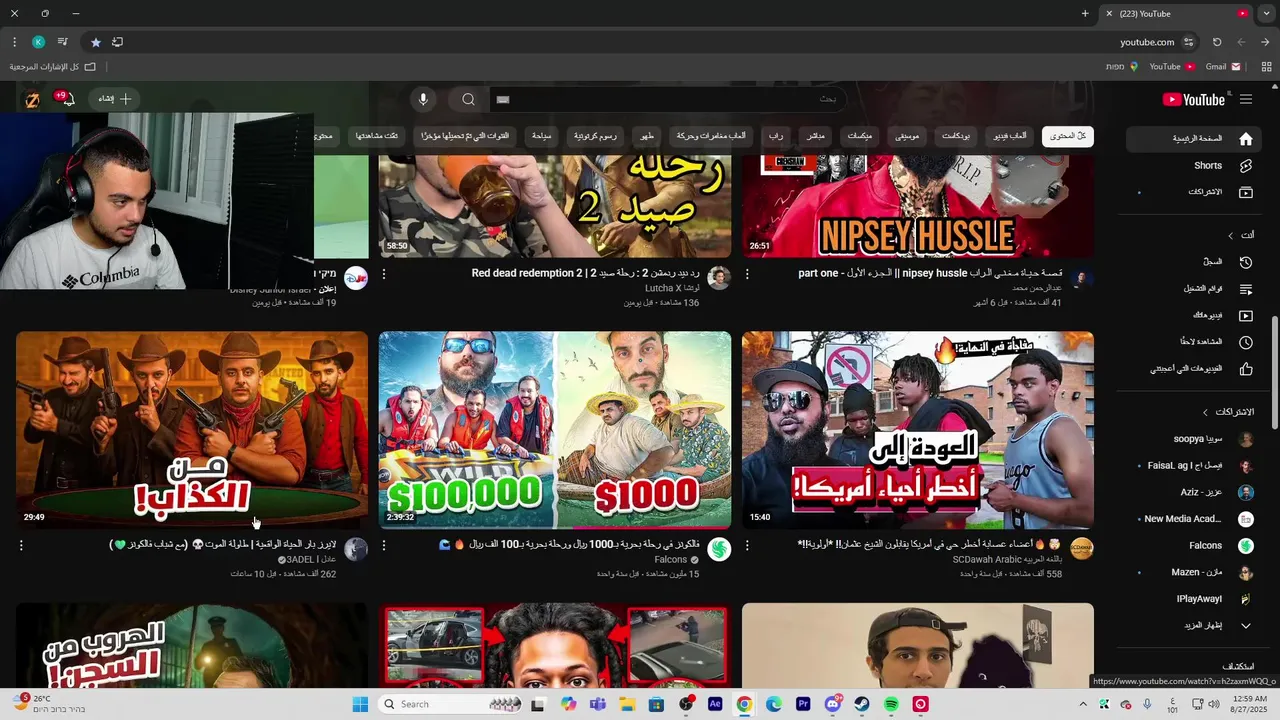Viewport: 1280px width, 720px height.
Task: Open the رحلة صيد 2 video thumbnail
Action: click(555, 207)
